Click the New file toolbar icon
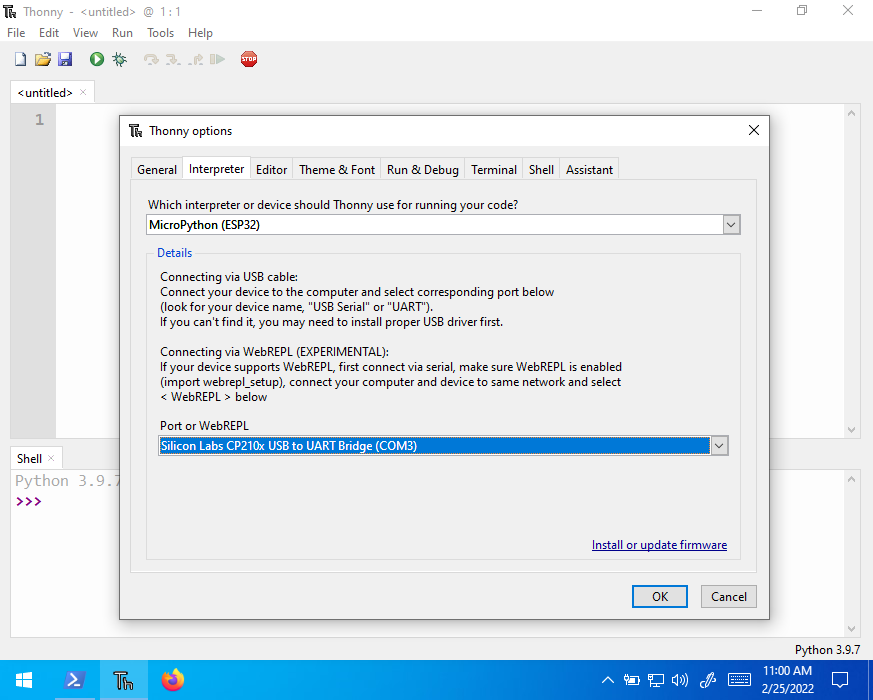The height and width of the screenshot is (700, 873). (x=21, y=59)
